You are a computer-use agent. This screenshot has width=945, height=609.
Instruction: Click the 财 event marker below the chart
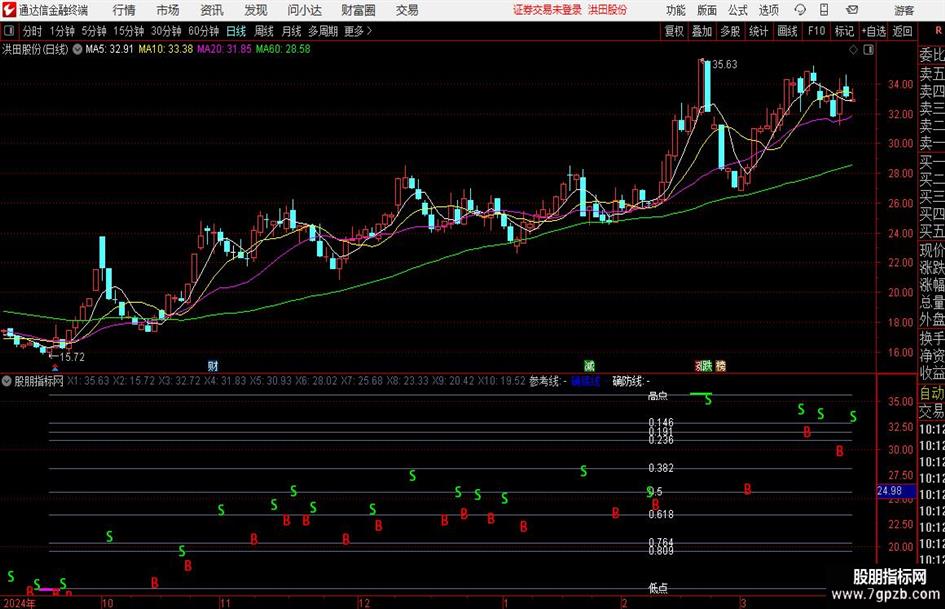[x=212, y=365]
